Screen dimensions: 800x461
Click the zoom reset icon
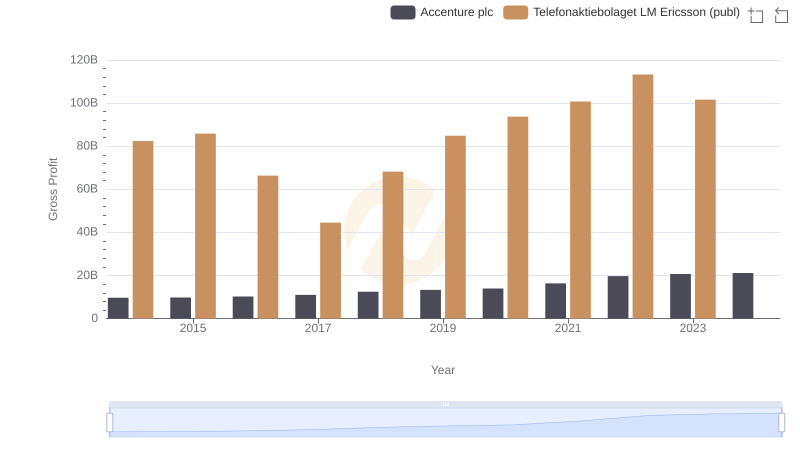(x=781, y=15)
